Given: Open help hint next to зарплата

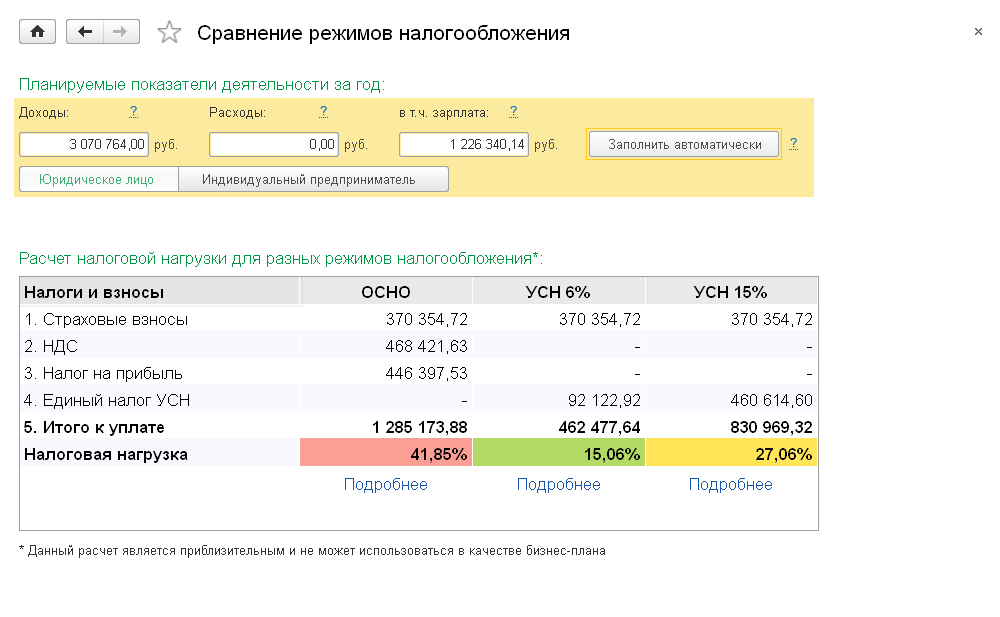Looking at the screenshot, I should pos(513,111).
